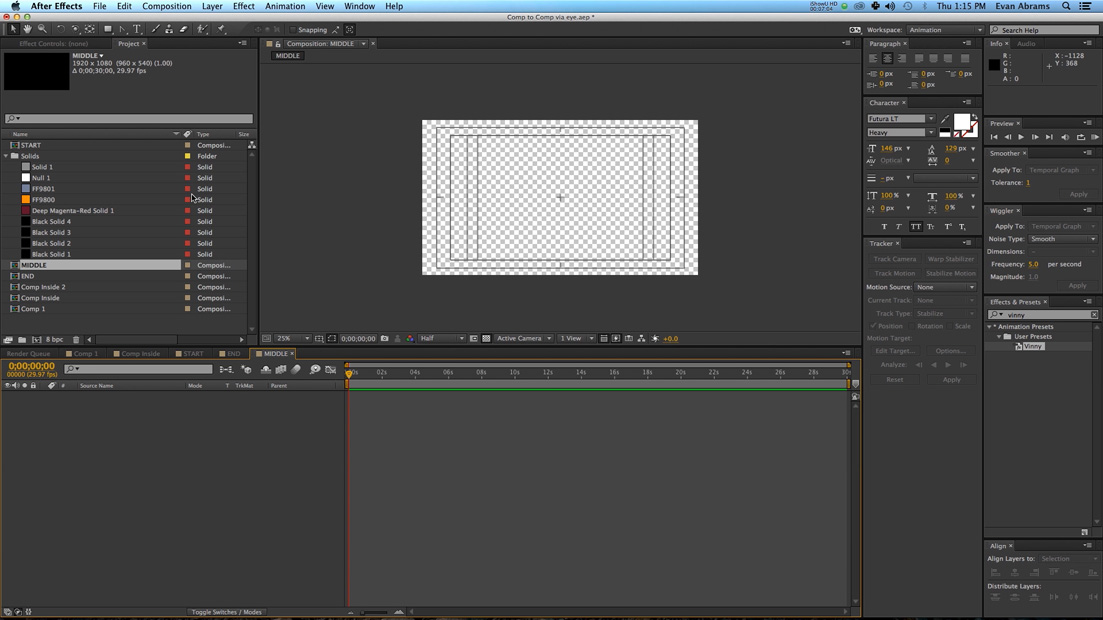
Task: Select the Rectangle shape tool
Action: pos(108,30)
